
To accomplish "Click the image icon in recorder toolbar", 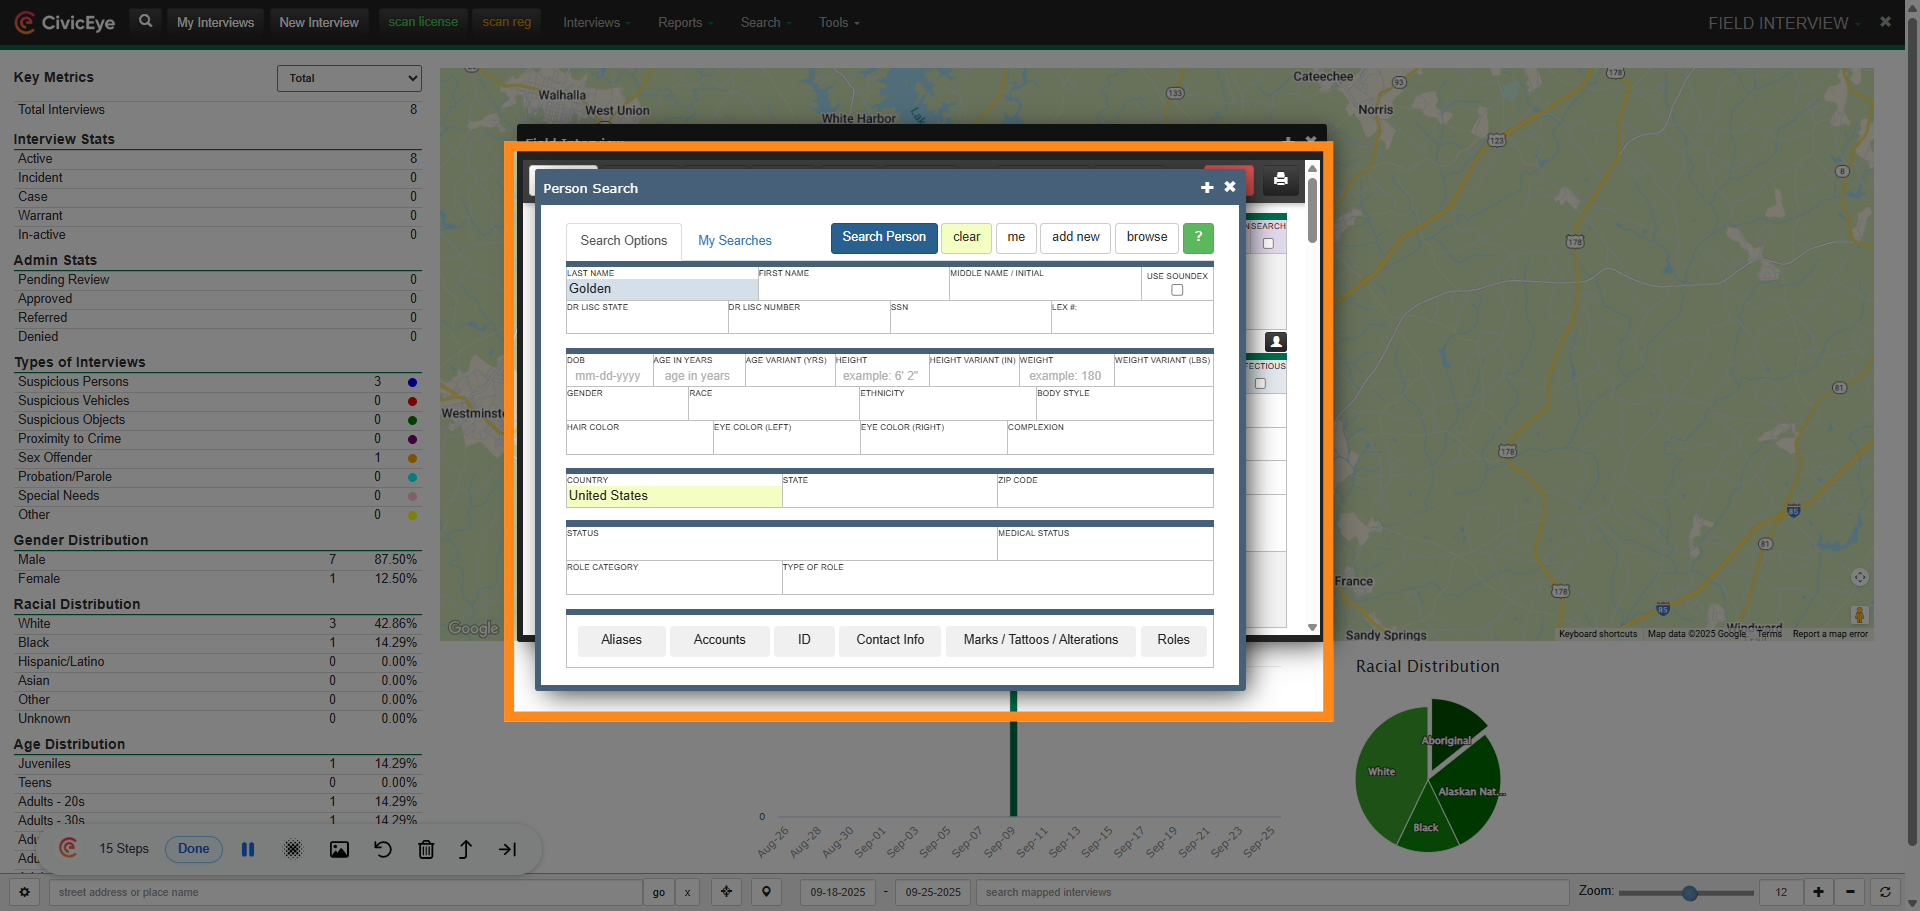I will 339,849.
